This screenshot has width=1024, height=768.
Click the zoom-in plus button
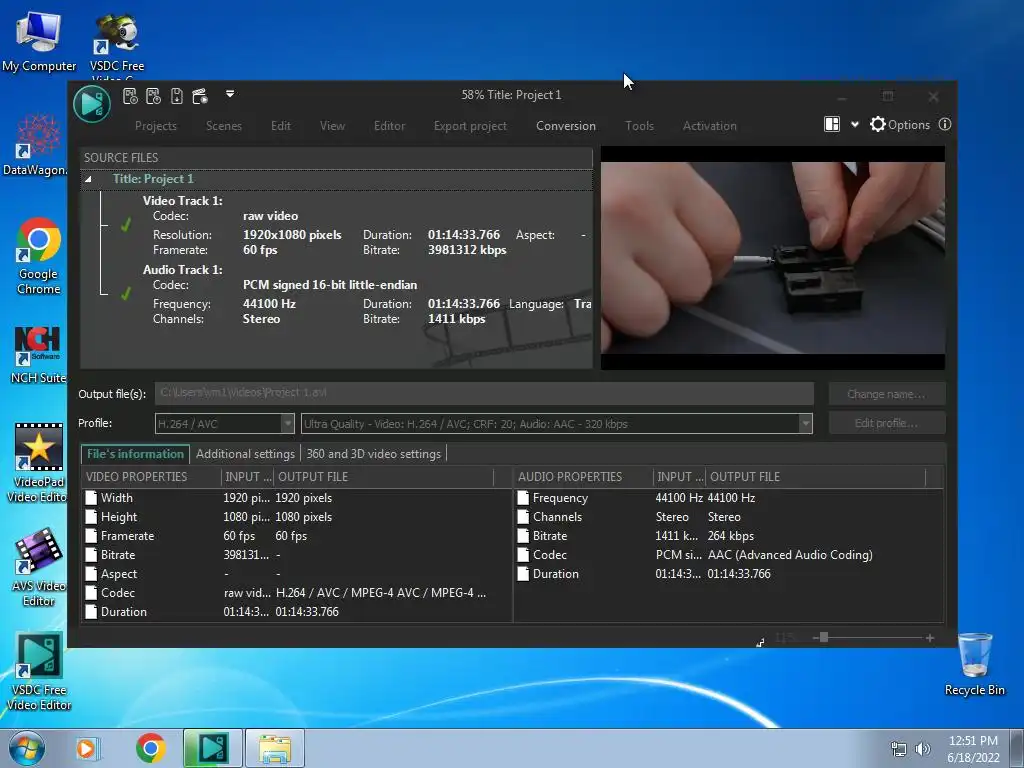pos(929,637)
